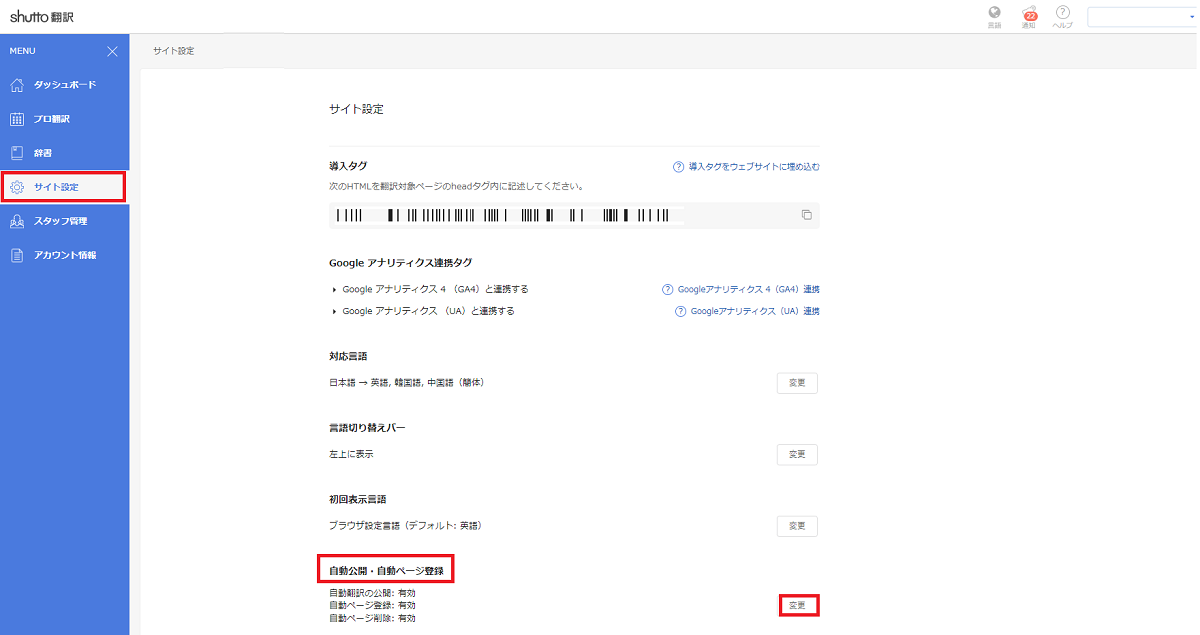Click the プロ翻訳 grid icon

pos(17,119)
